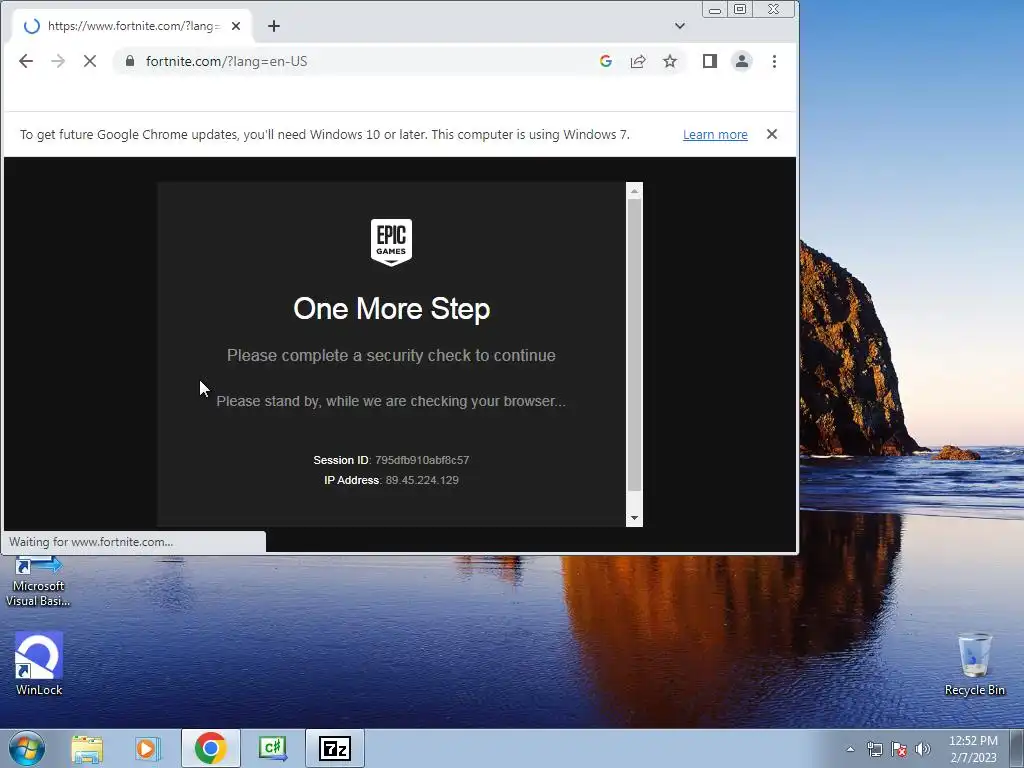Screen dimensions: 1024x768
Task: Open File Explorer from the taskbar
Action: (x=87, y=748)
